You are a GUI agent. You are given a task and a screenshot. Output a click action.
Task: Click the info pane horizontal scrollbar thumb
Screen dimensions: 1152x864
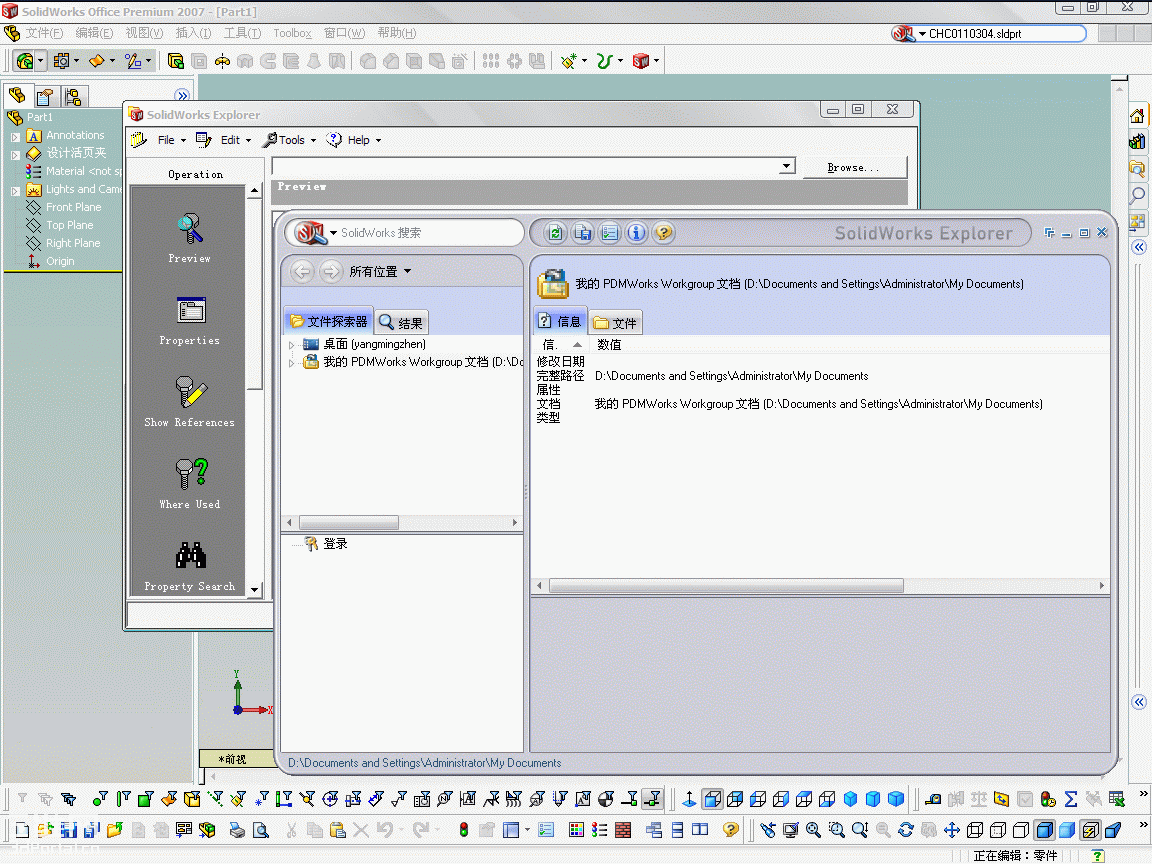tap(727, 586)
